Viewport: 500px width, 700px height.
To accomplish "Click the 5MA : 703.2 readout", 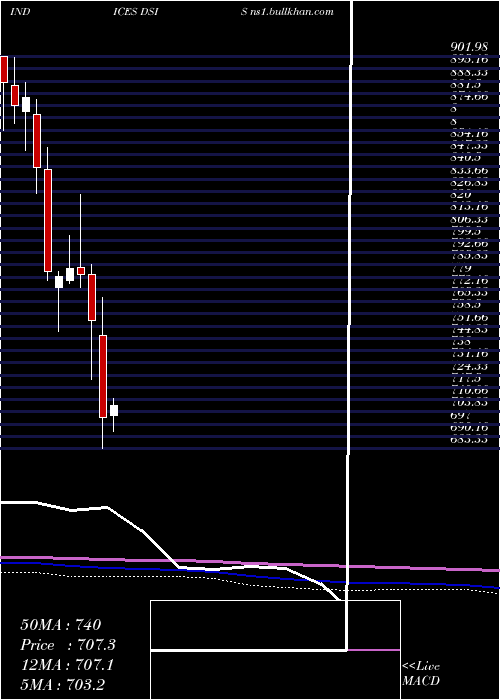I will click(x=62, y=684).
